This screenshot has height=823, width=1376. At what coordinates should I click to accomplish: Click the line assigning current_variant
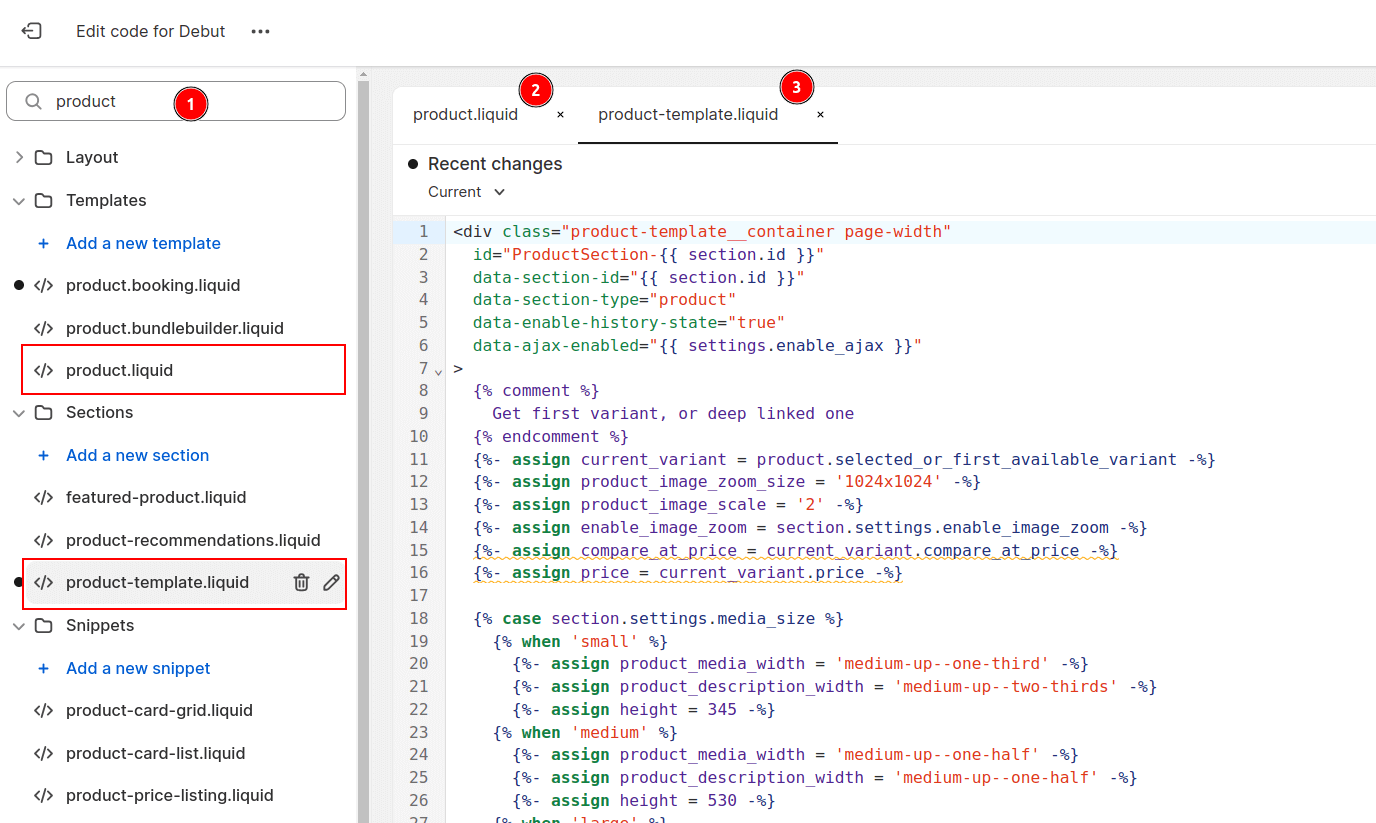(x=844, y=459)
